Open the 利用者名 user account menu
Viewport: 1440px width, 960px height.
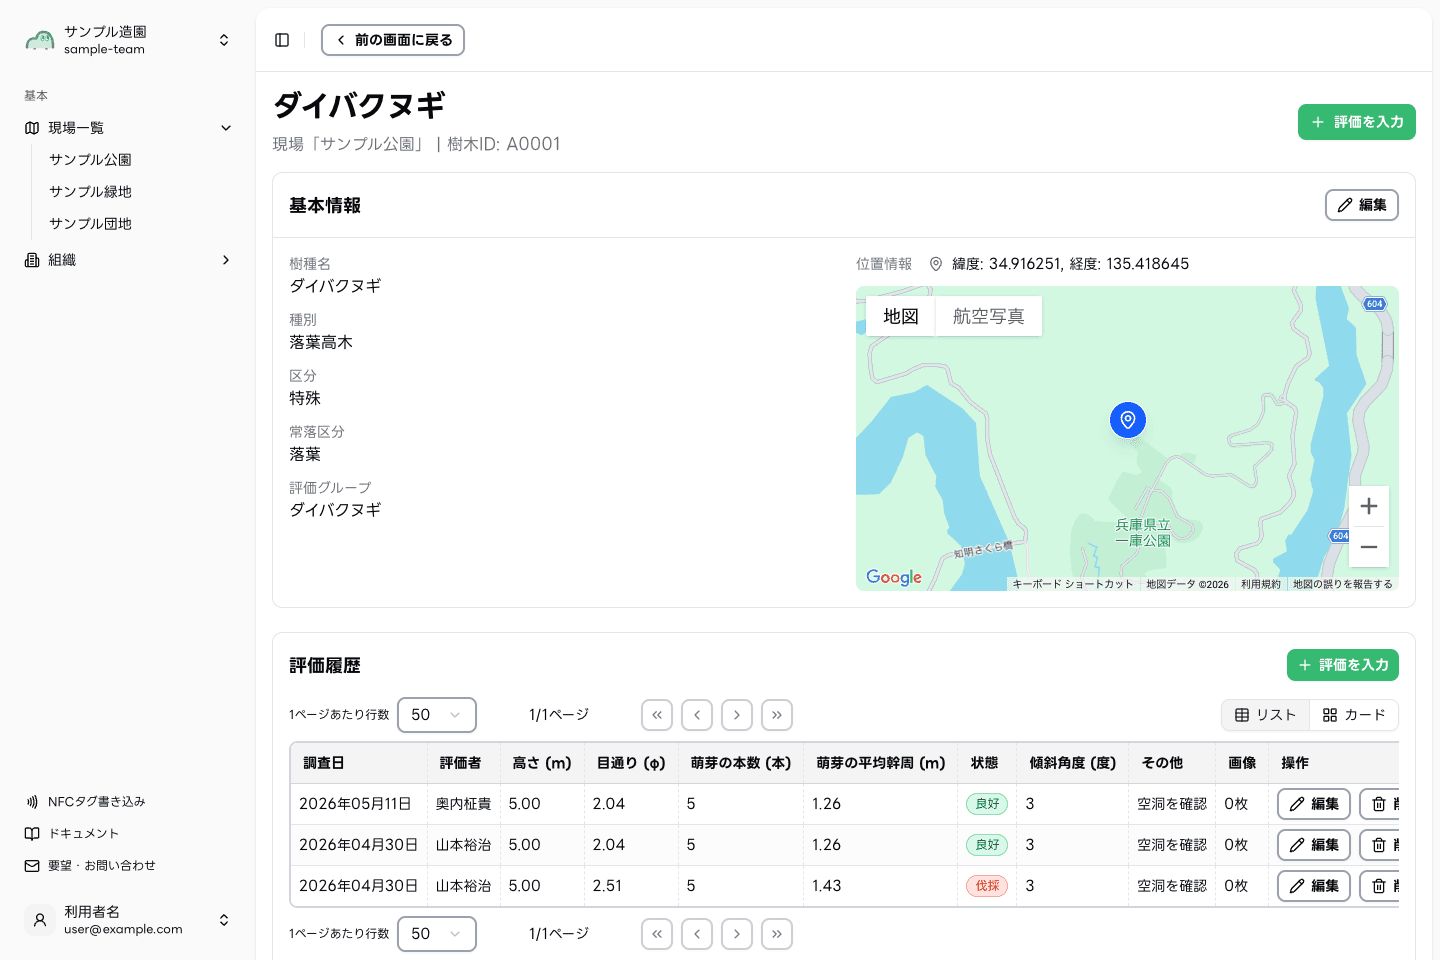tap(127, 920)
